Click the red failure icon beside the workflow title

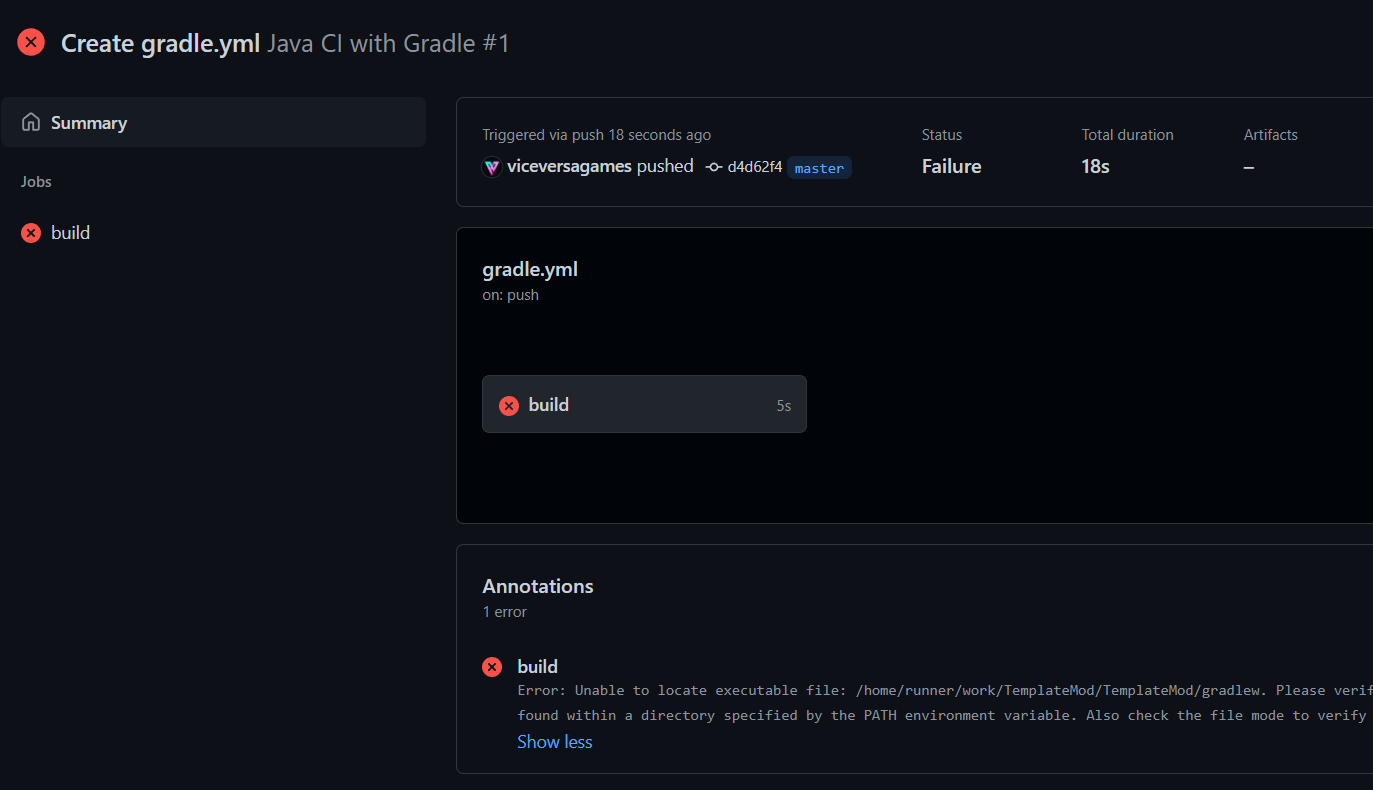[31, 42]
